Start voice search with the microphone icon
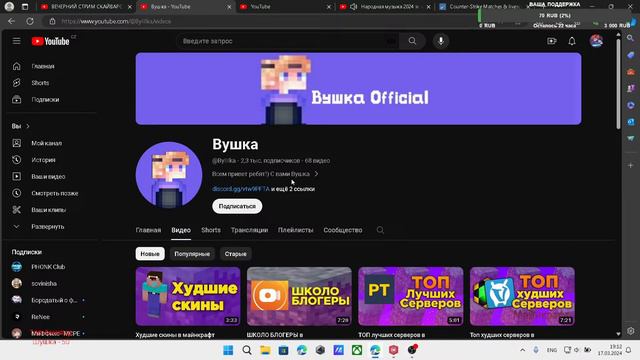 tap(440, 41)
